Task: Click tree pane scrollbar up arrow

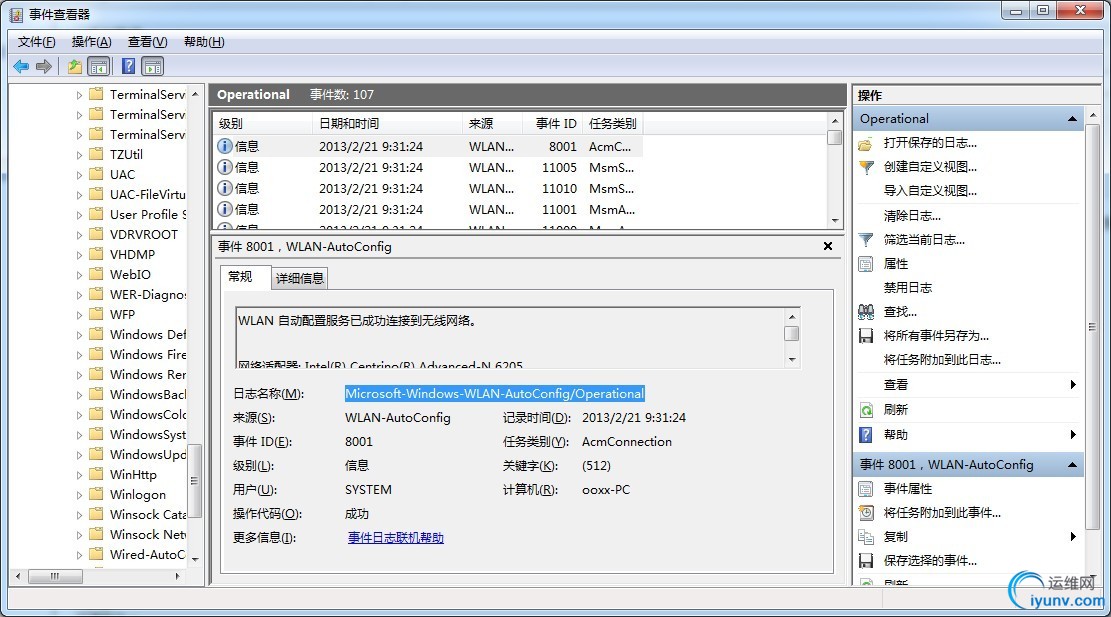Action: 195,94
